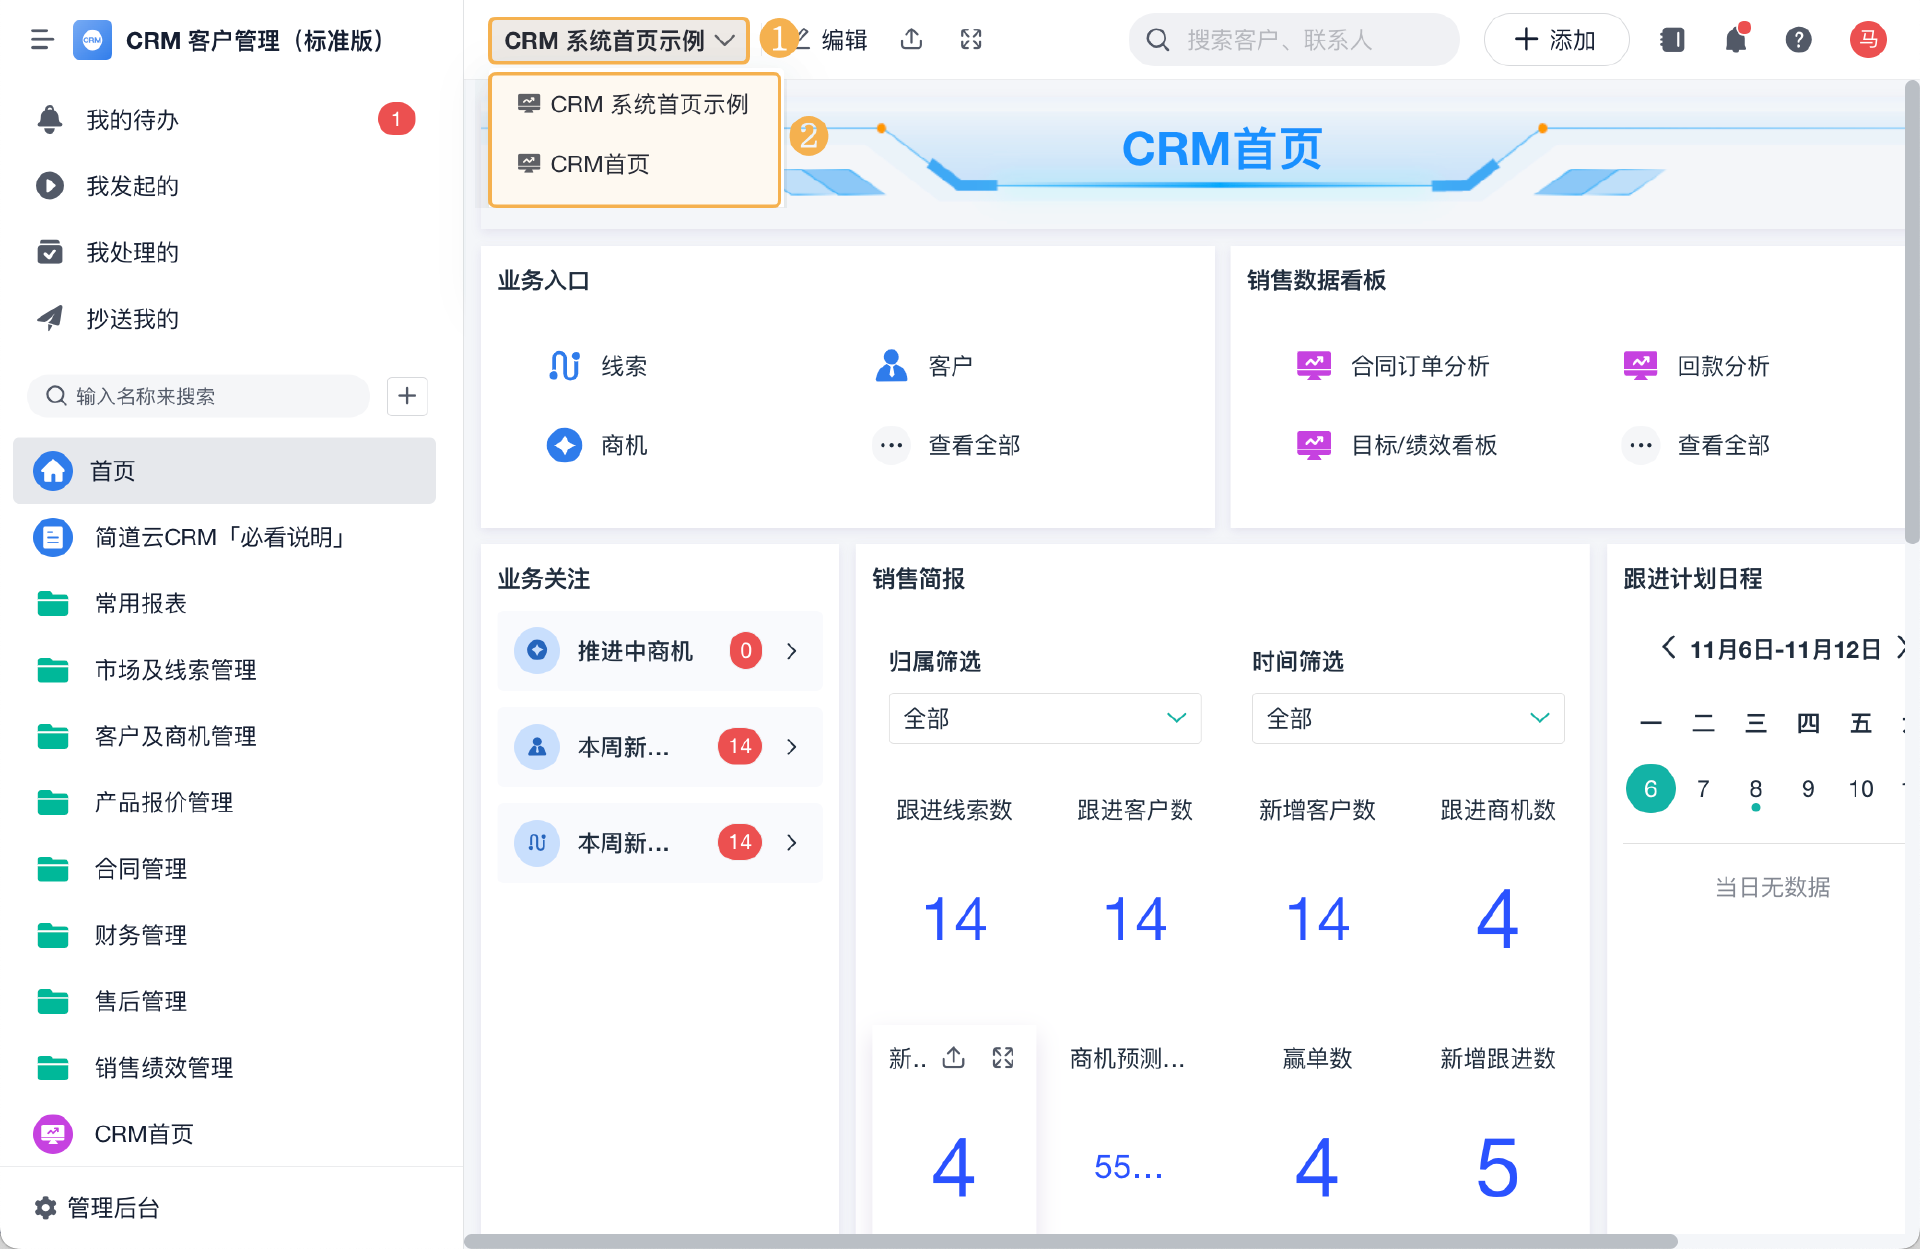Open the 时间筛选 全部 dropdown
The width and height of the screenshot is (1920, 1249).
click(x=1407, y=718)
